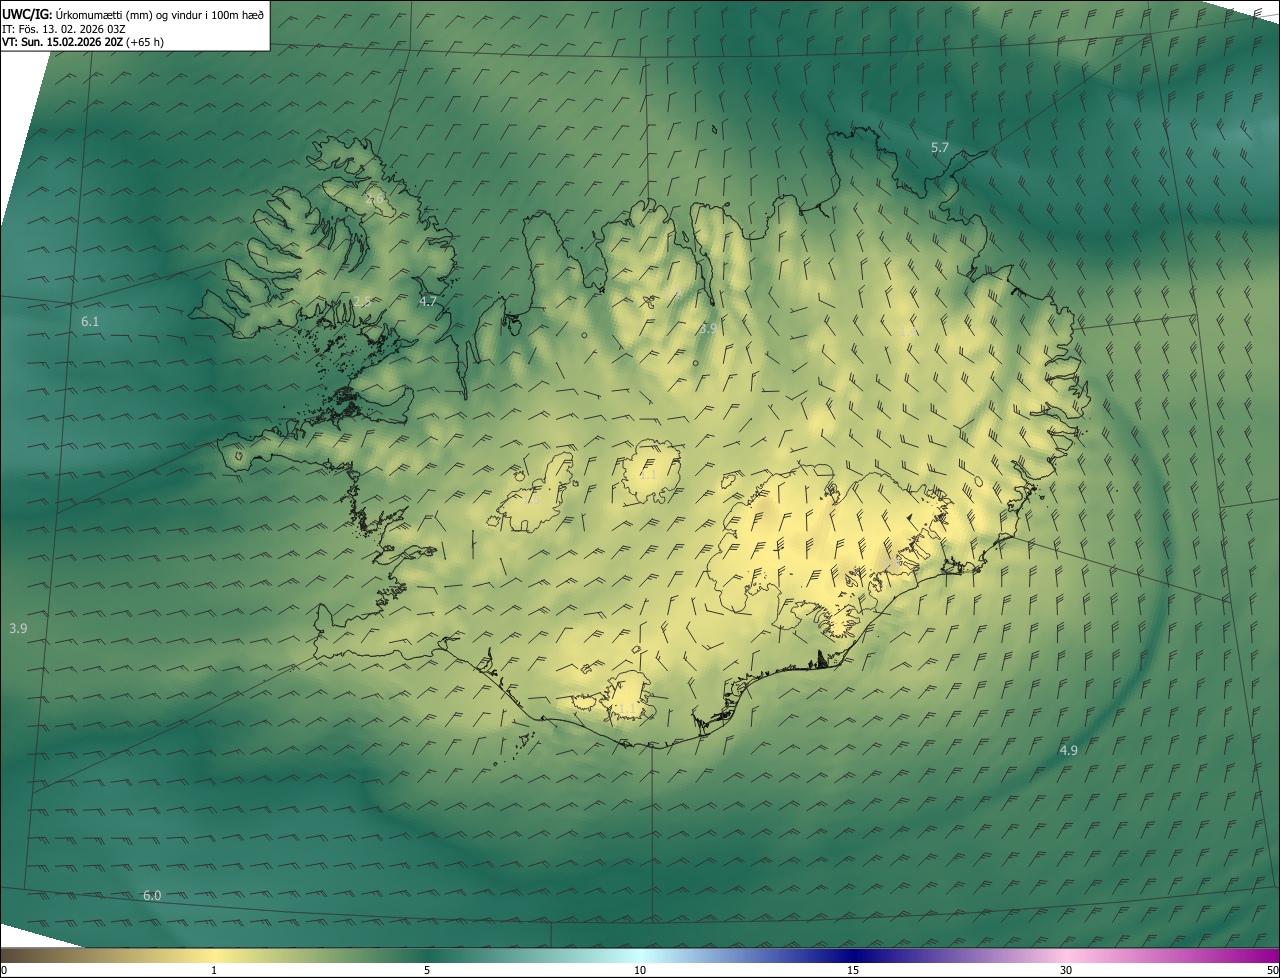Click the color scale tick label 15
Screen dimensions: 1280x978
tap(853, 970)
